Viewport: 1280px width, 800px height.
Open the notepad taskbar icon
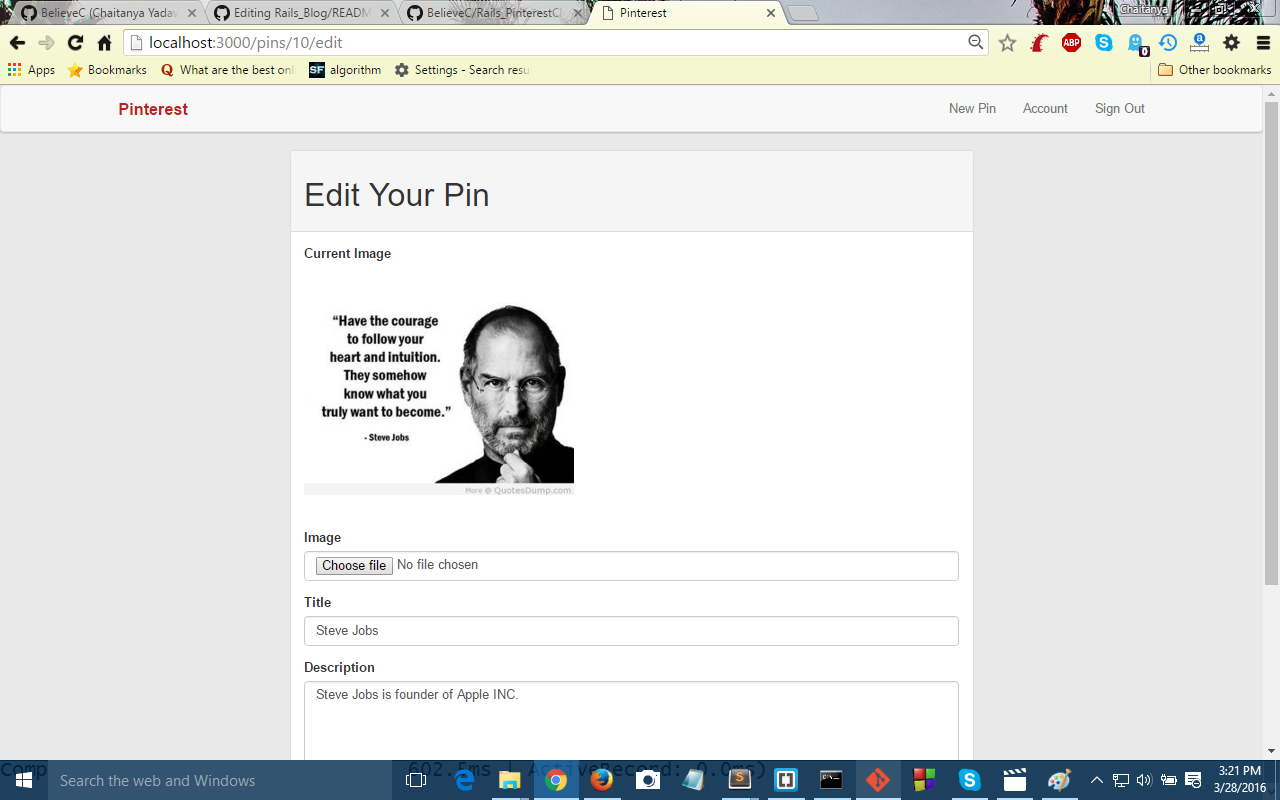click(693, 780)
